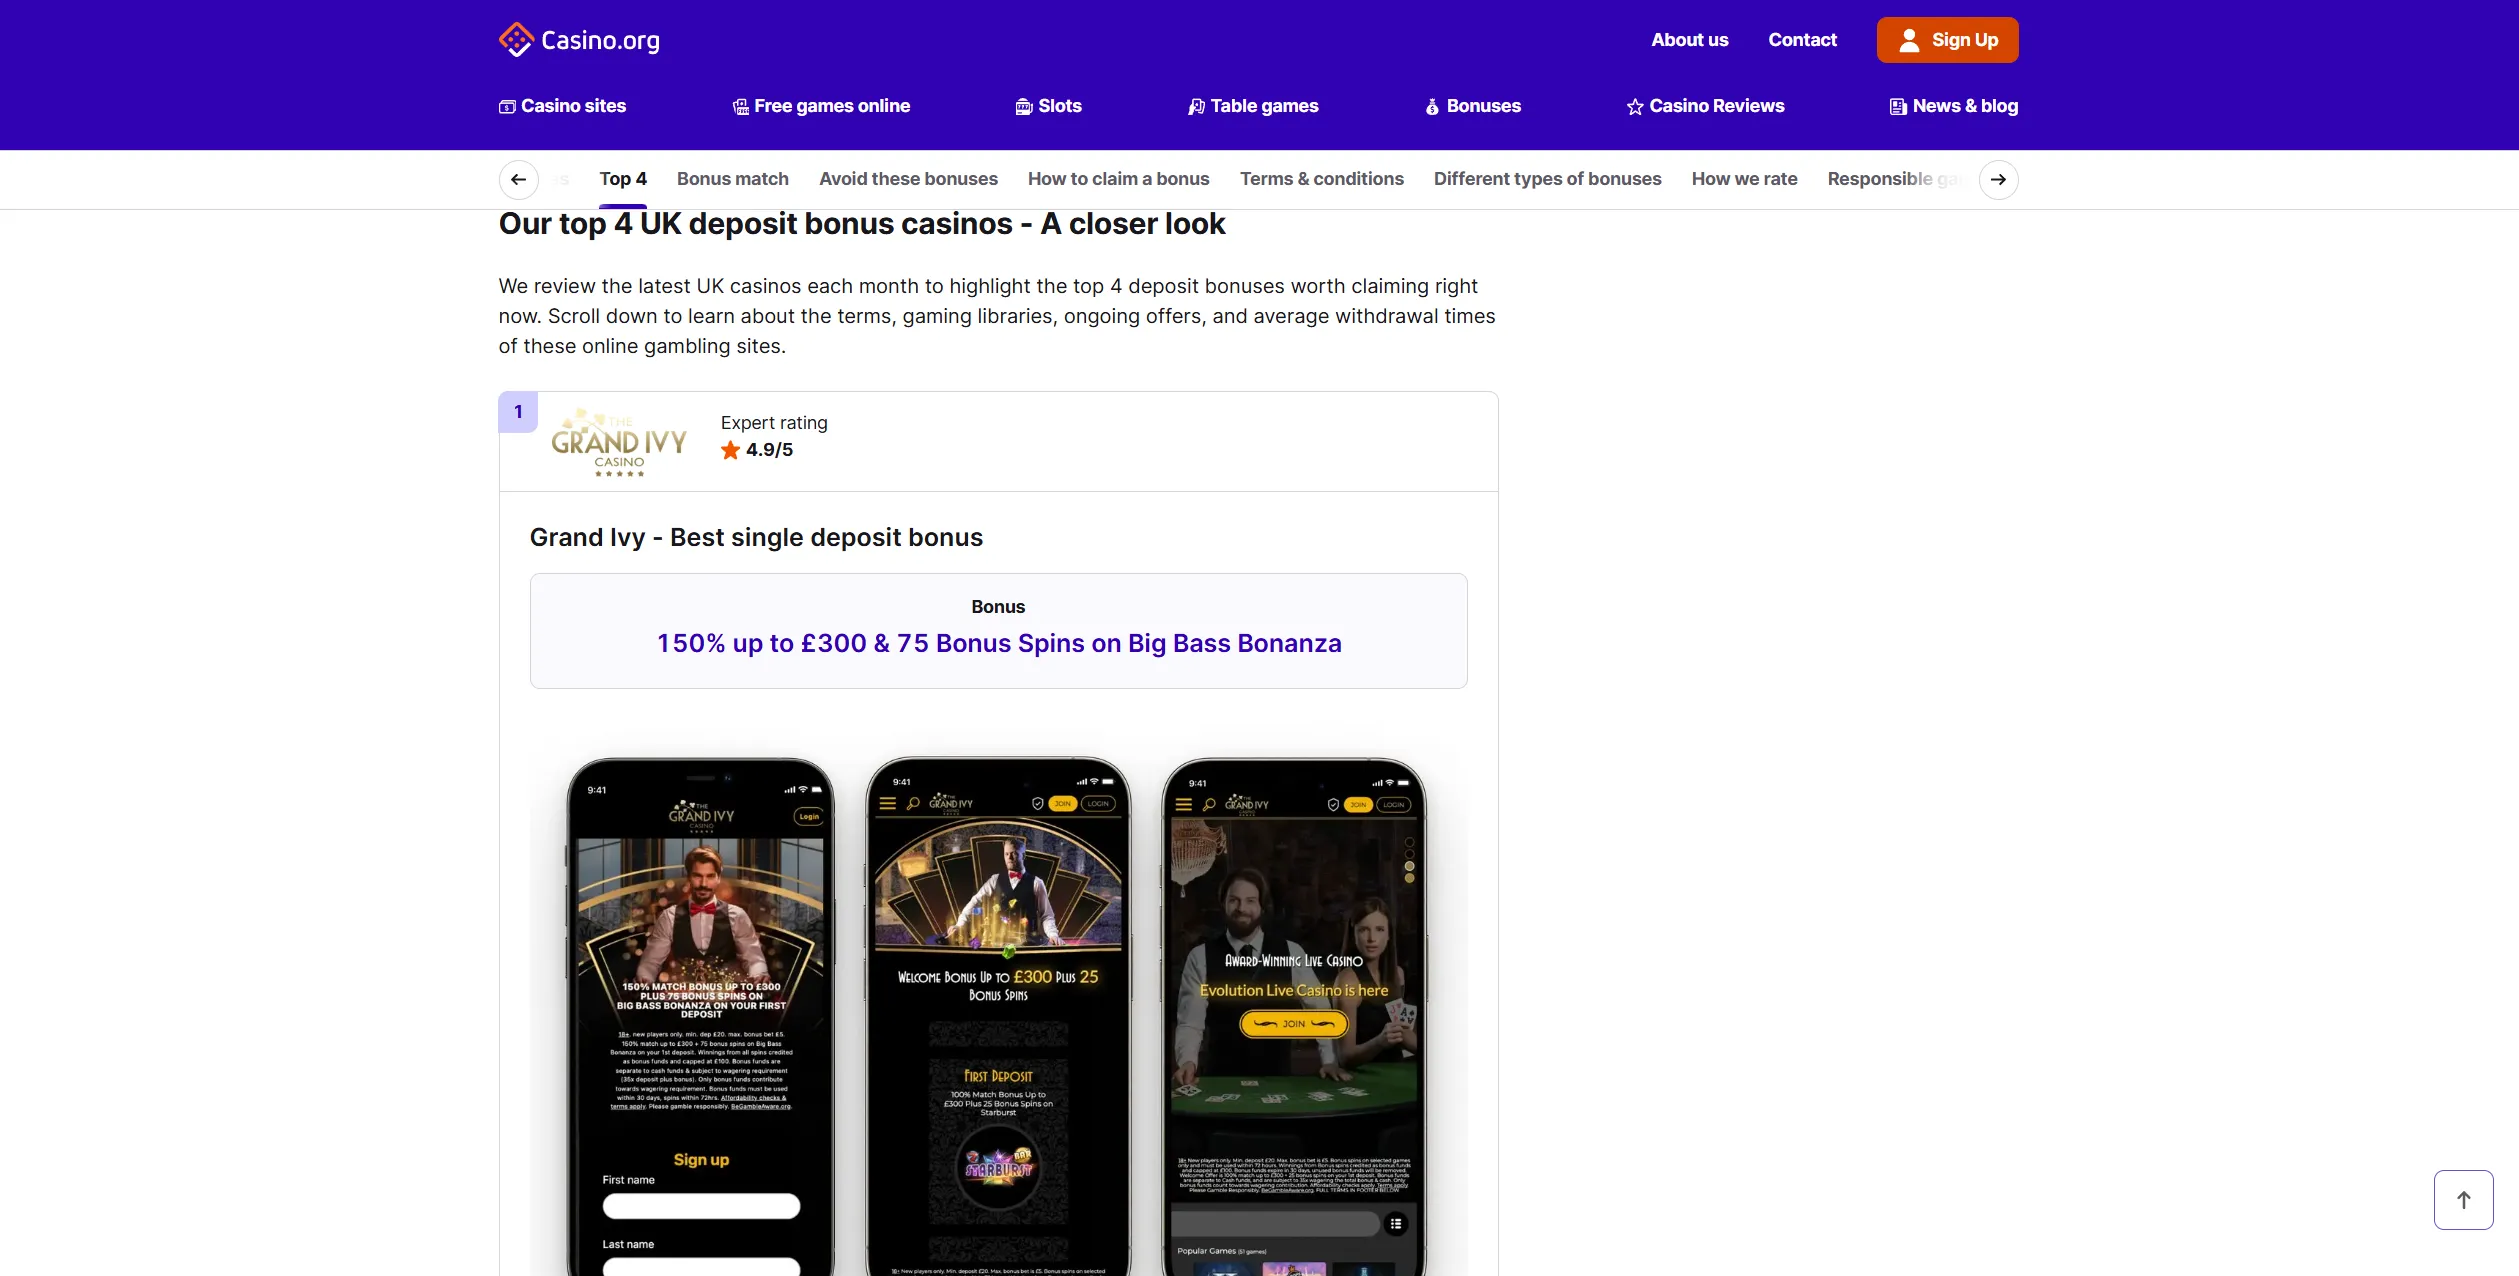2519x1276 pixels.
Task: Click the '4.9/5' rating value
Action: (769, 450)
